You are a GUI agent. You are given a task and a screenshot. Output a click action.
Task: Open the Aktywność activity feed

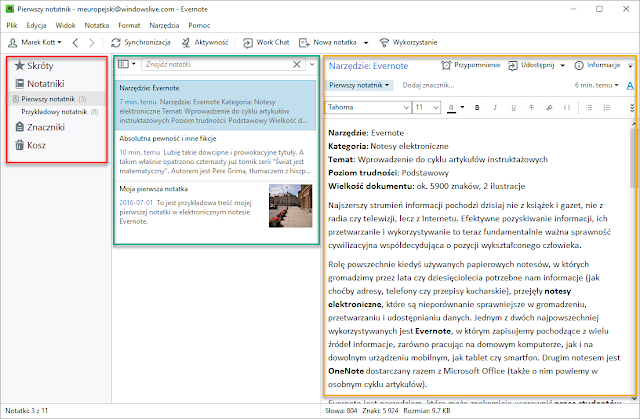(205, 42)
